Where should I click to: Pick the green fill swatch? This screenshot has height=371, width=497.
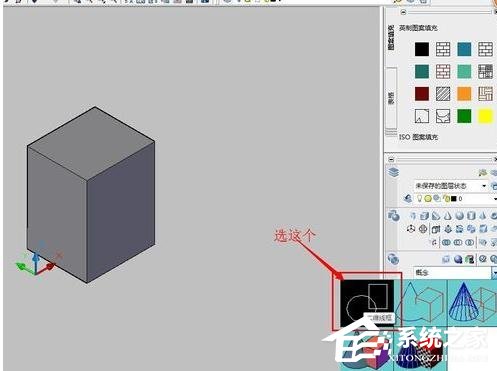coord(464,116)
